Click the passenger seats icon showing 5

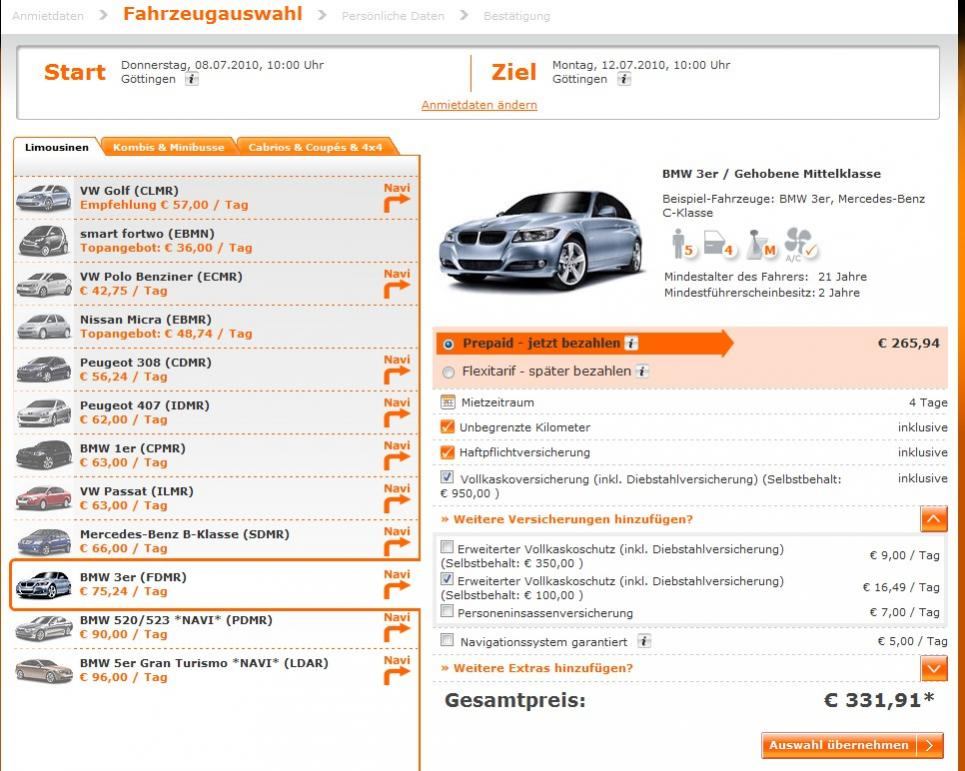(x=683, y=244)
